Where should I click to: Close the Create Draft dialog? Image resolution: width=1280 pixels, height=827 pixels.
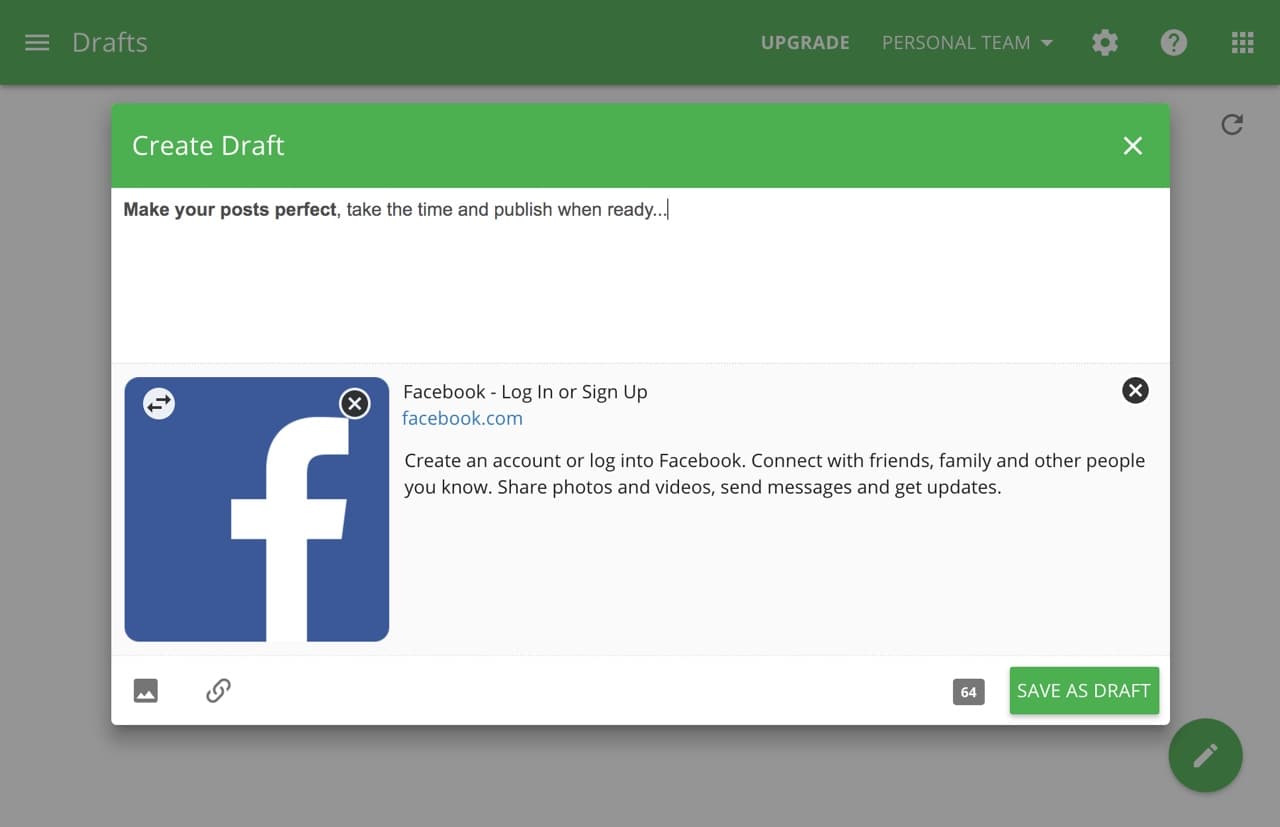[x=1133, y=146]
